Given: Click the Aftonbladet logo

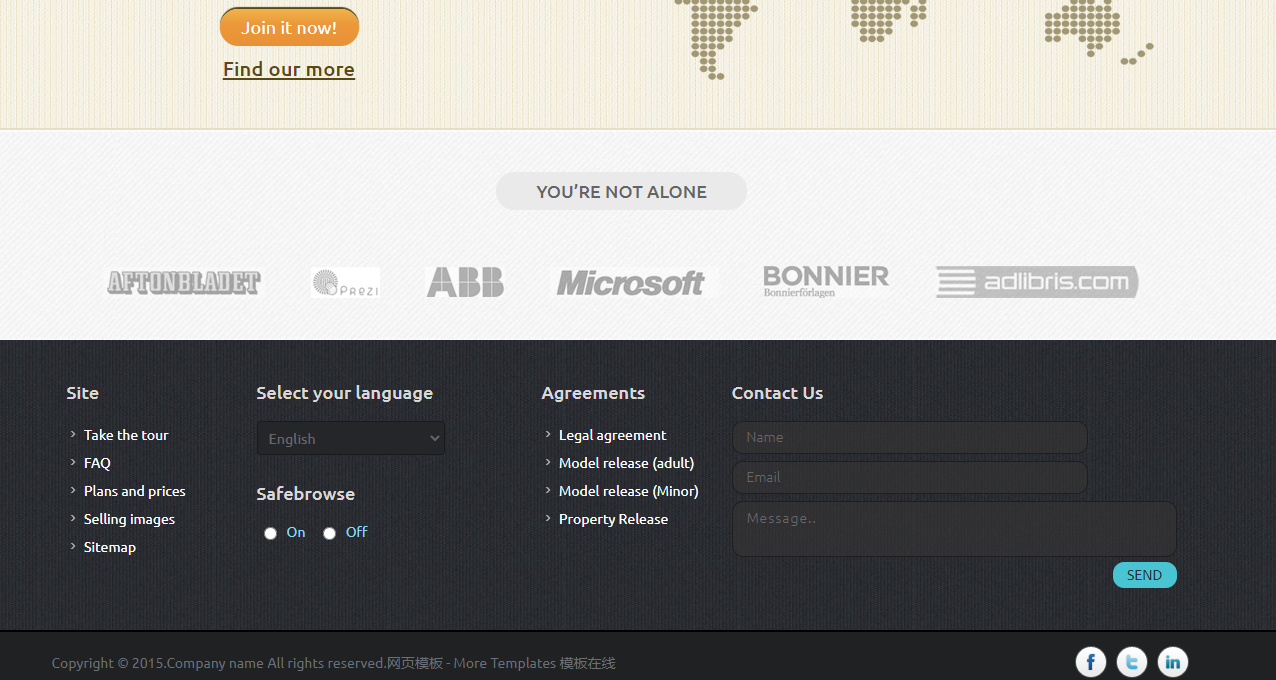Looking at the screenshot, I should click(x=184, y=283).
